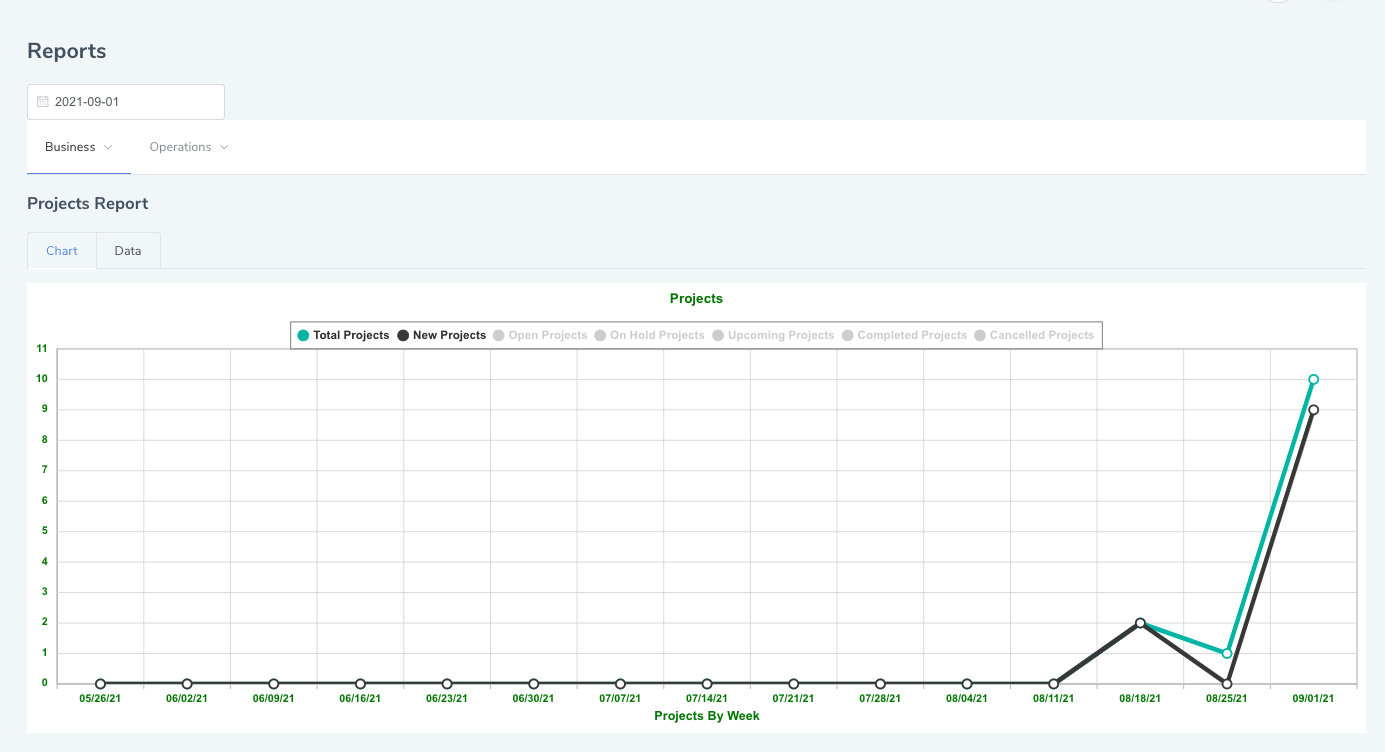Click the data point at 07/28/21
The height and width of the screenshot is (752, 1385).
(x=880, y=684)
